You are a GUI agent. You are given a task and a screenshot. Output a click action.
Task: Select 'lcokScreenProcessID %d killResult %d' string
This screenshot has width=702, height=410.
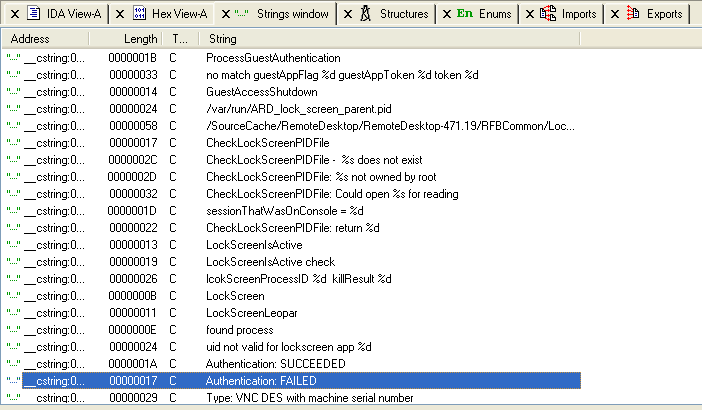point(299,279)
